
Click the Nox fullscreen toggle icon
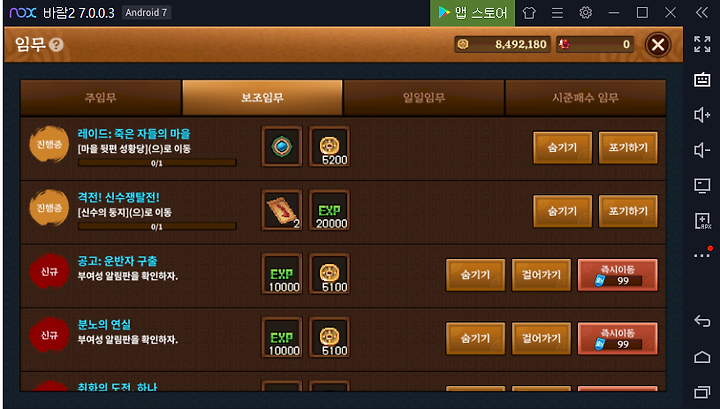click(702, 44)
